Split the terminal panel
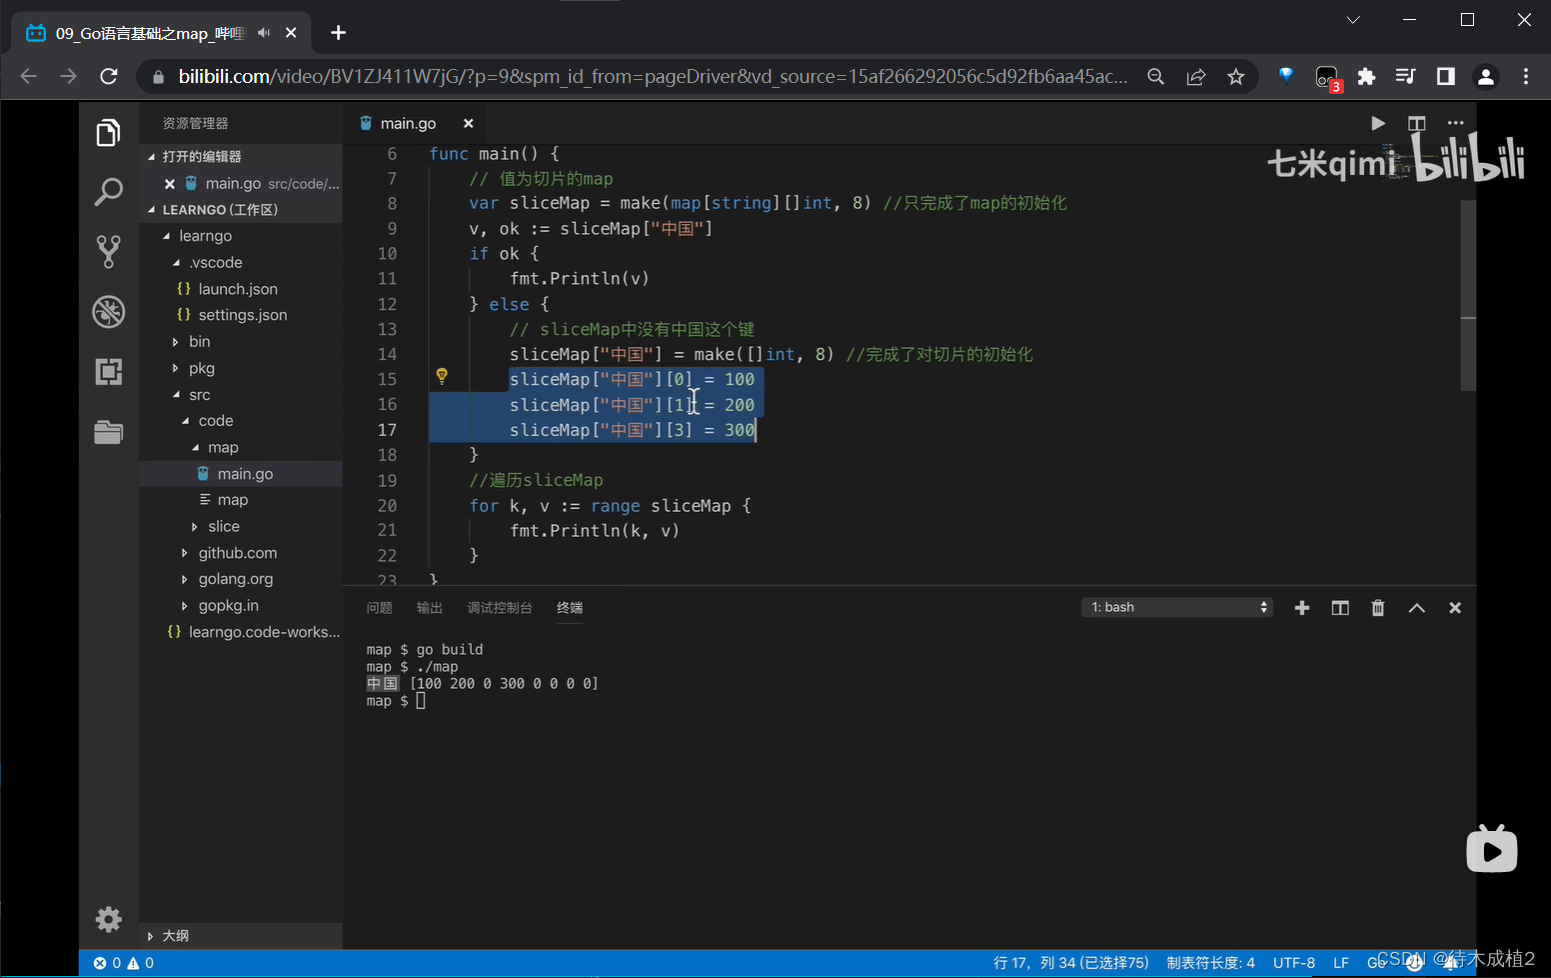Viewport: 1551px width, 978px height. (x=1340, y=608)
